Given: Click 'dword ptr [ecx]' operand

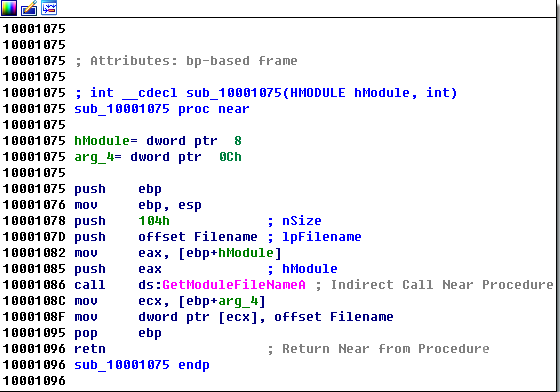Looking at the screenshot, I should pyautogui.click(x=198, y=317).
